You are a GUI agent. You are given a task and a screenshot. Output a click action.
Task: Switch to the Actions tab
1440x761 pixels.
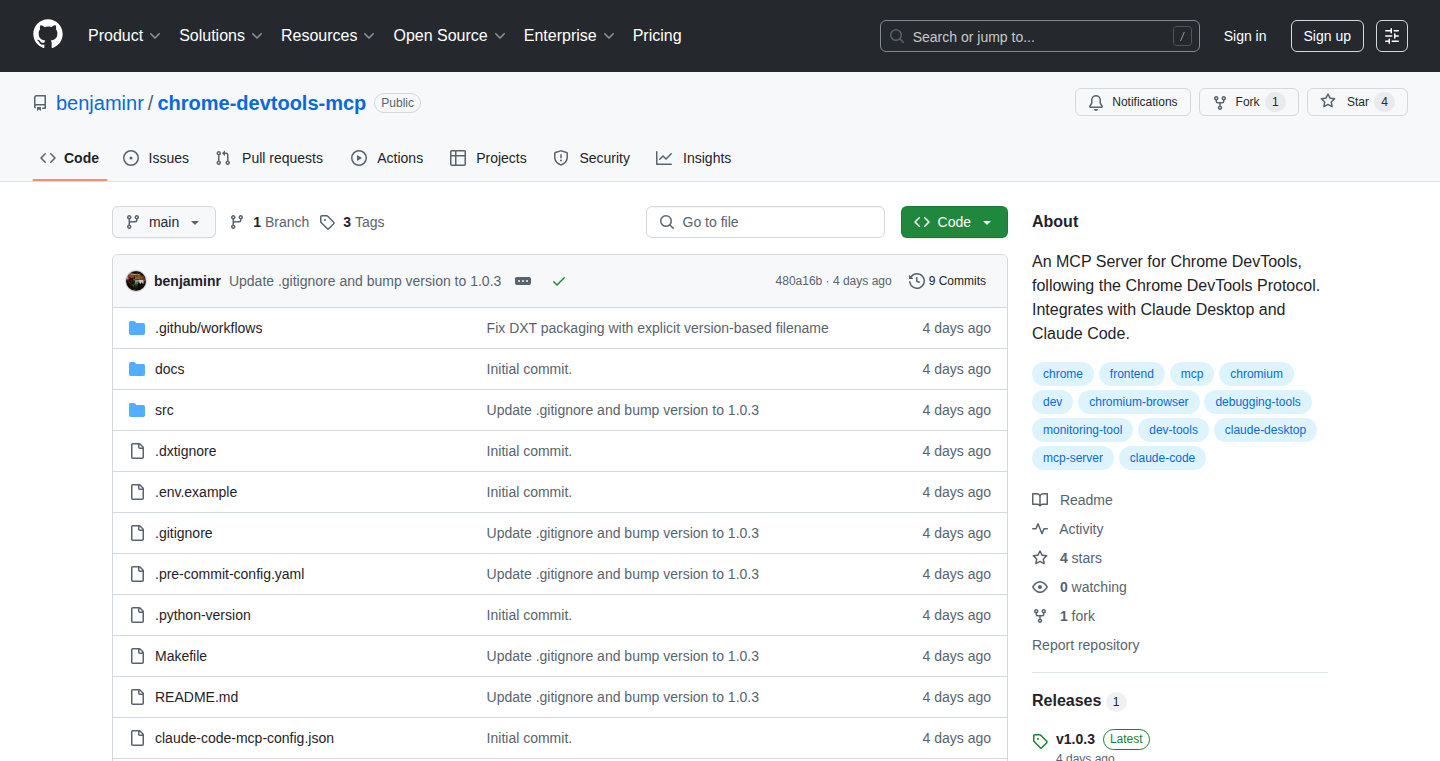pyautogui.click(x=387, y=158)
